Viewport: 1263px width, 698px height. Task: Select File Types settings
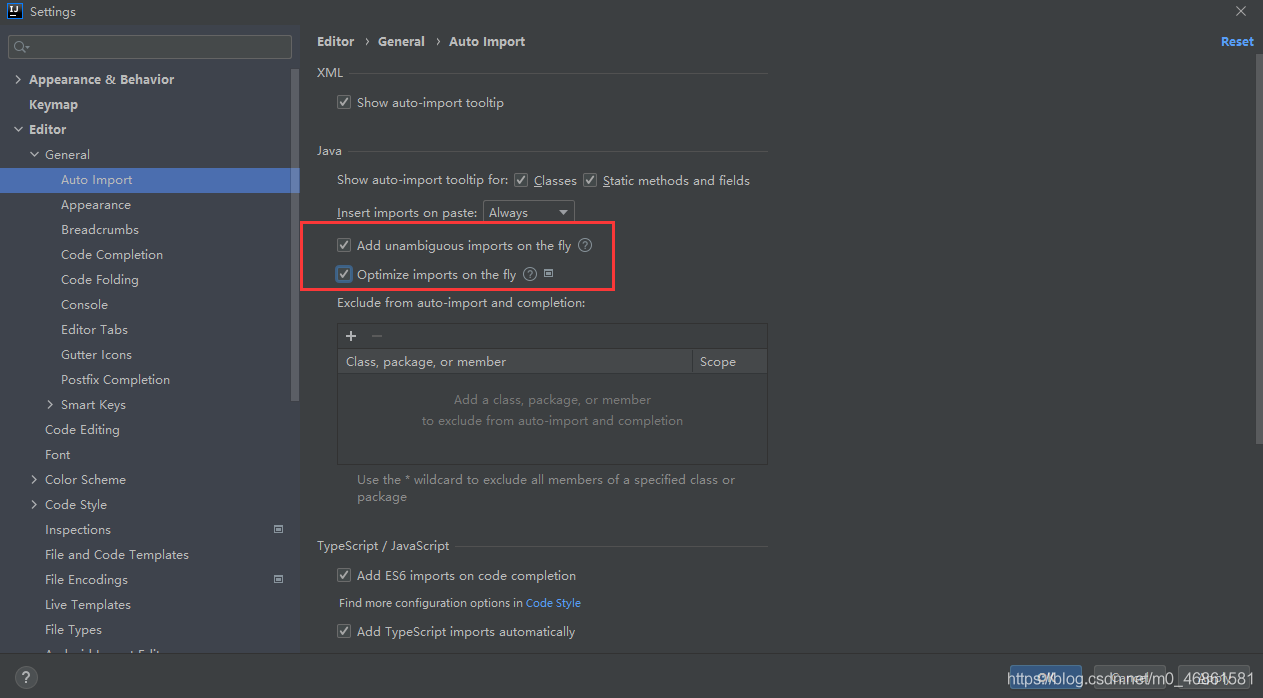[73, 629]
